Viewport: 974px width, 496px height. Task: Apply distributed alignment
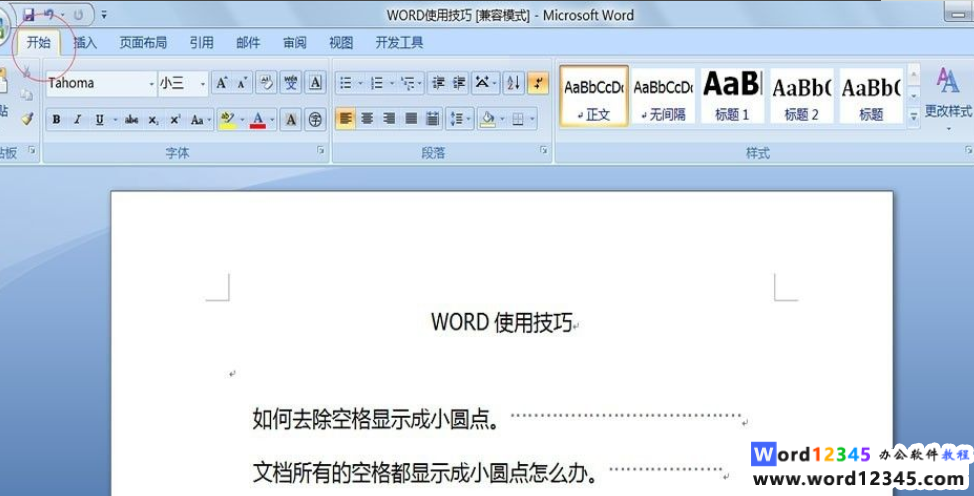tap(432, 119)
